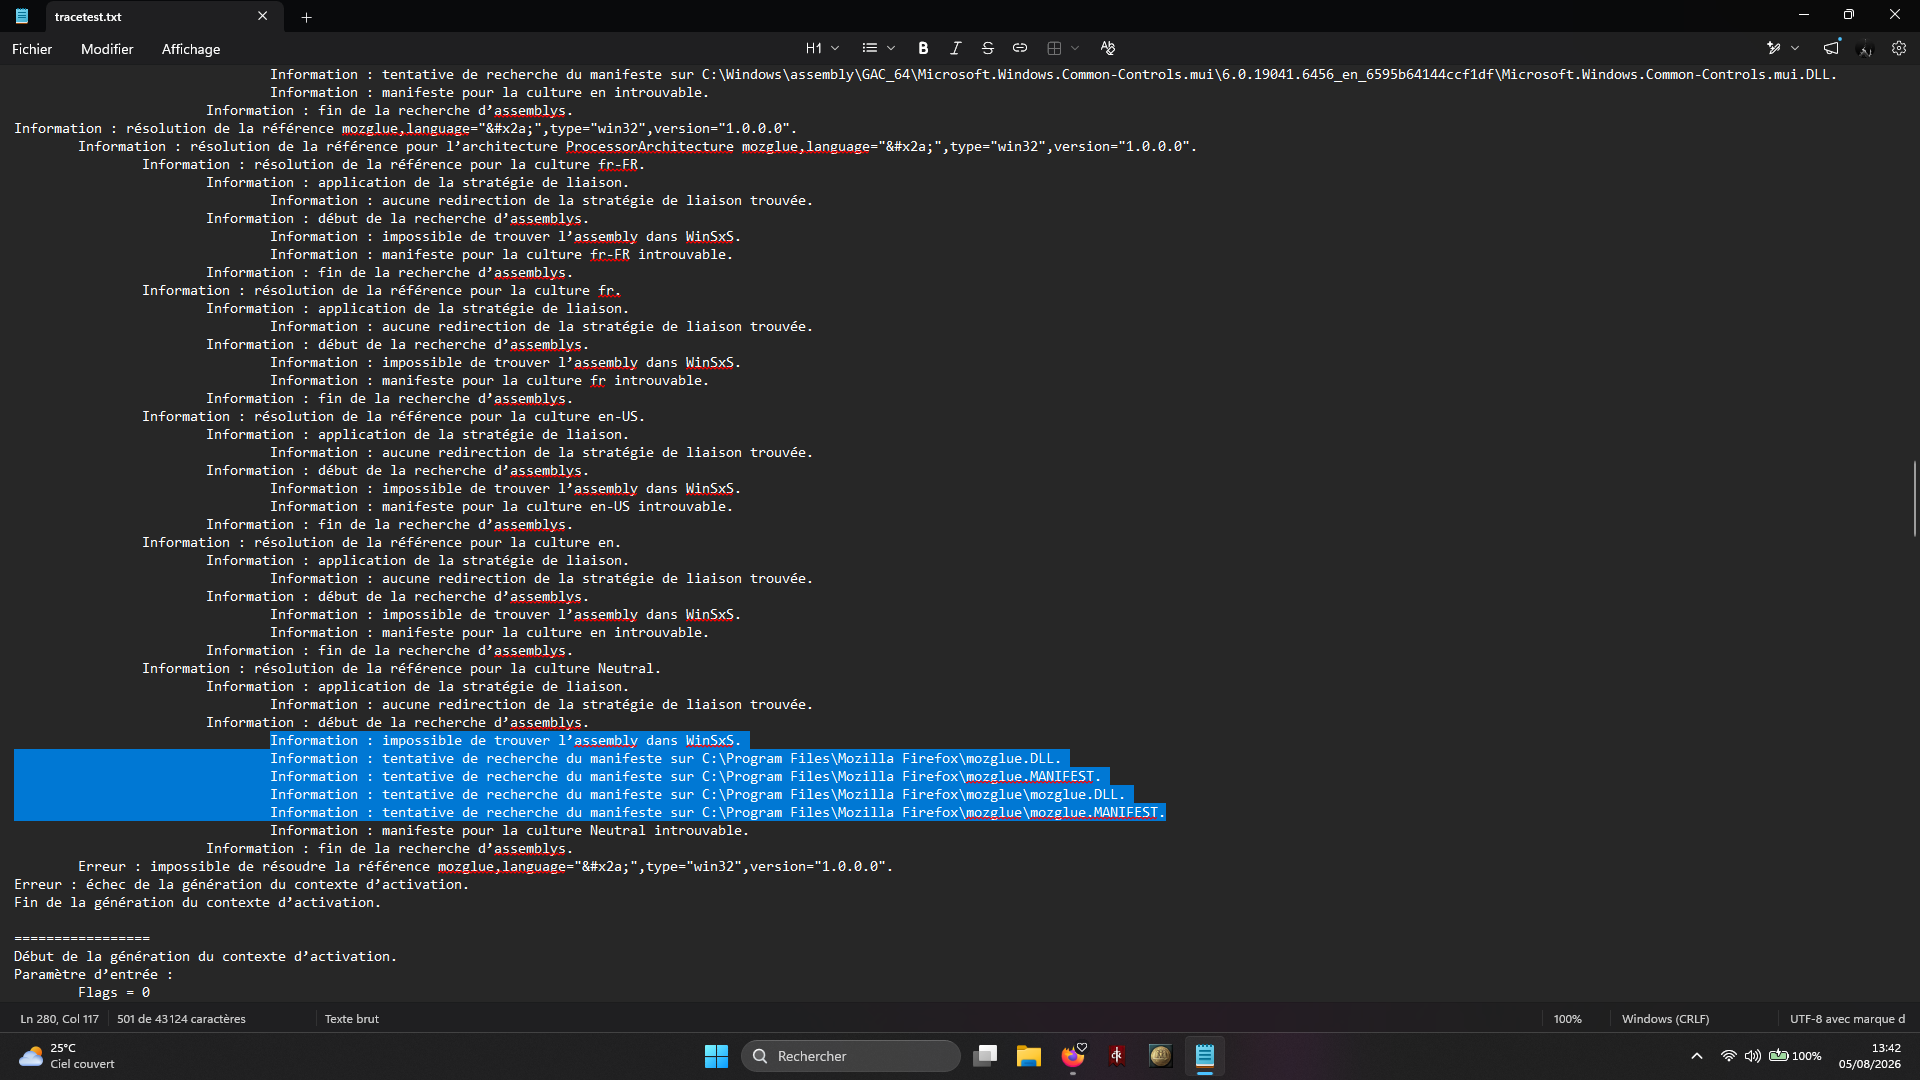
Task: Open the weather widget
Action: click(x=68, y=1056)
